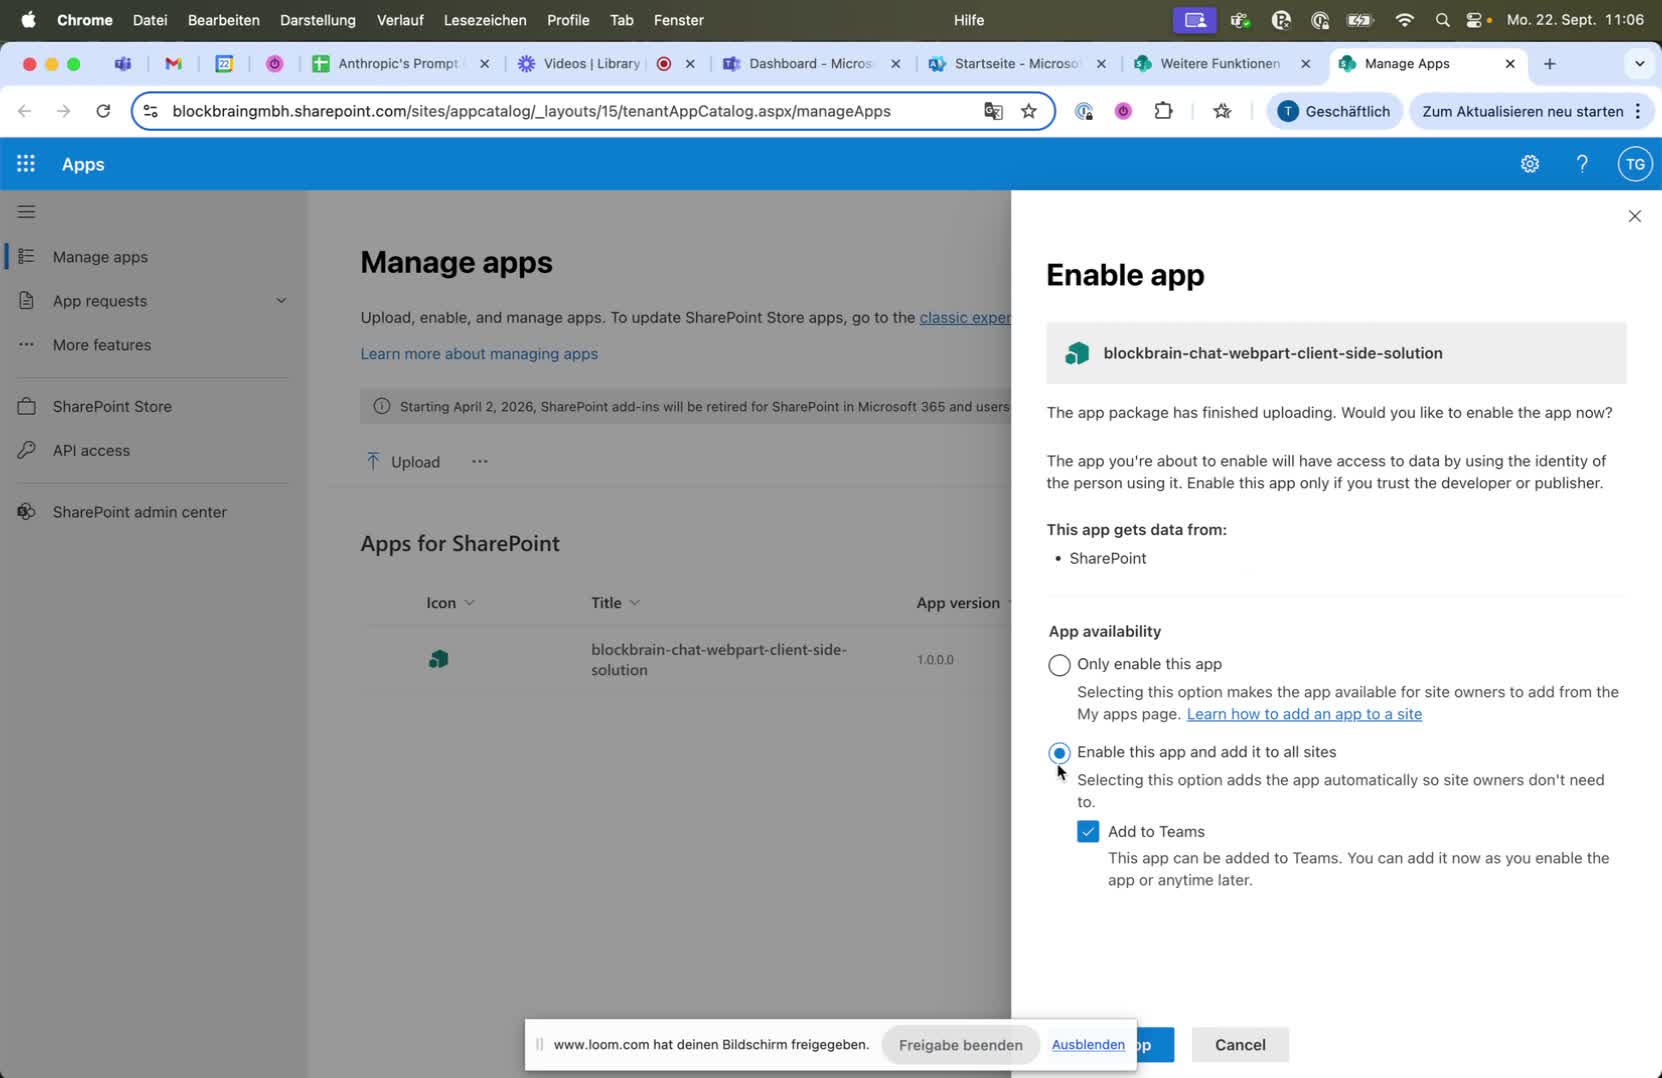Open SharePoint settings gear
This screenshot has width=1662, height=1078.
(x=1529, y=164)
